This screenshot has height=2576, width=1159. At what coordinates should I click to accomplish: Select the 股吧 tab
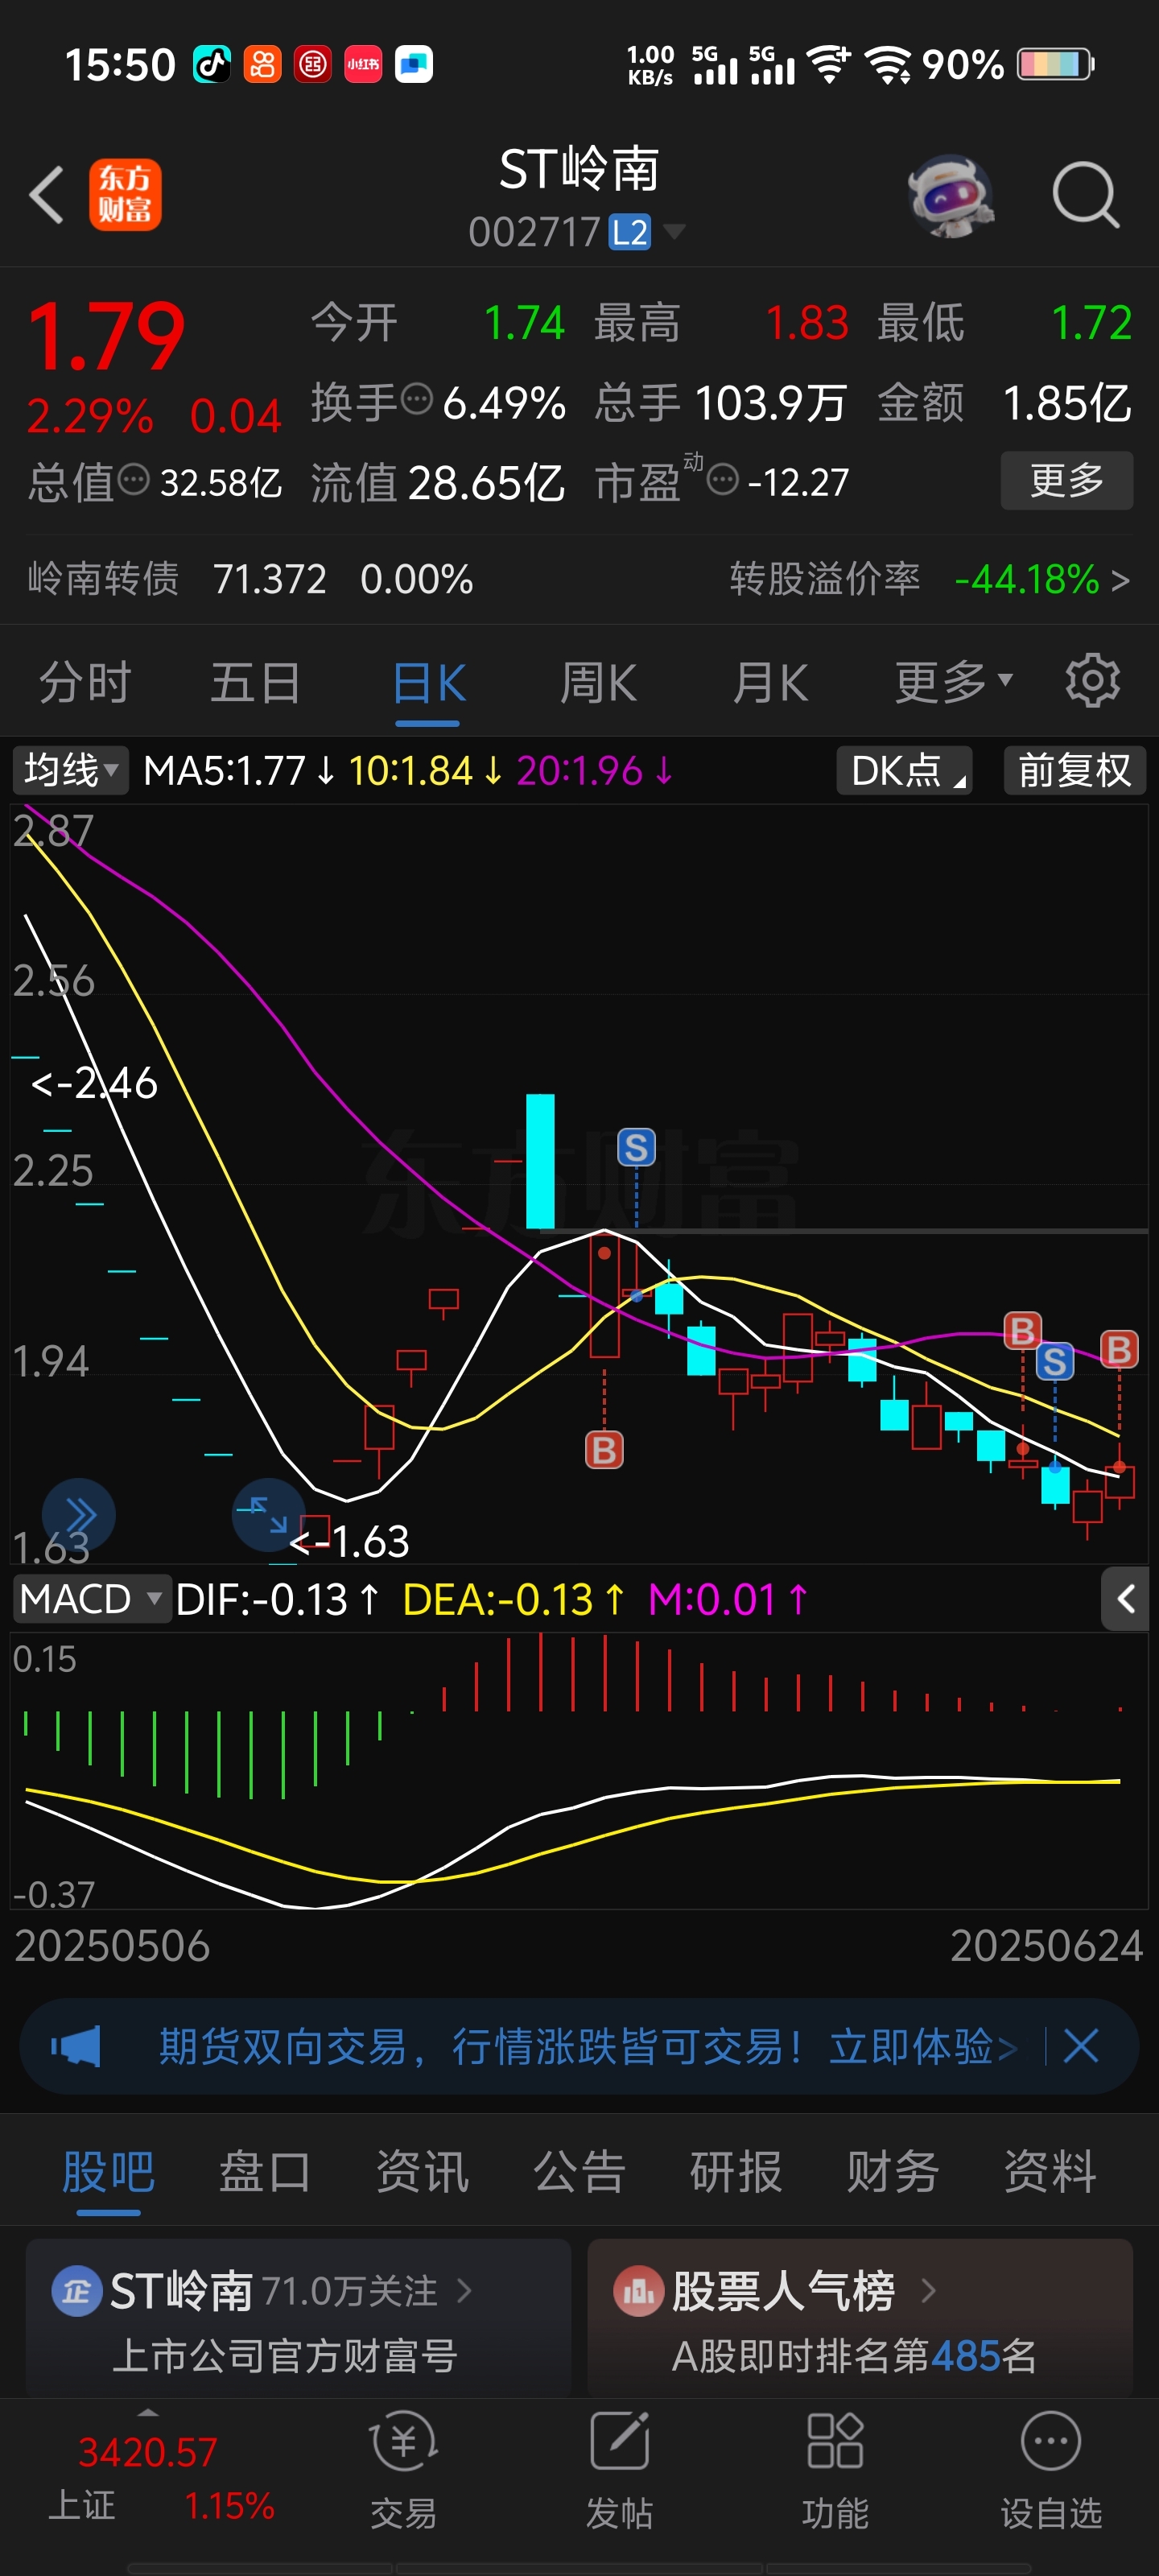(108, 2172)
